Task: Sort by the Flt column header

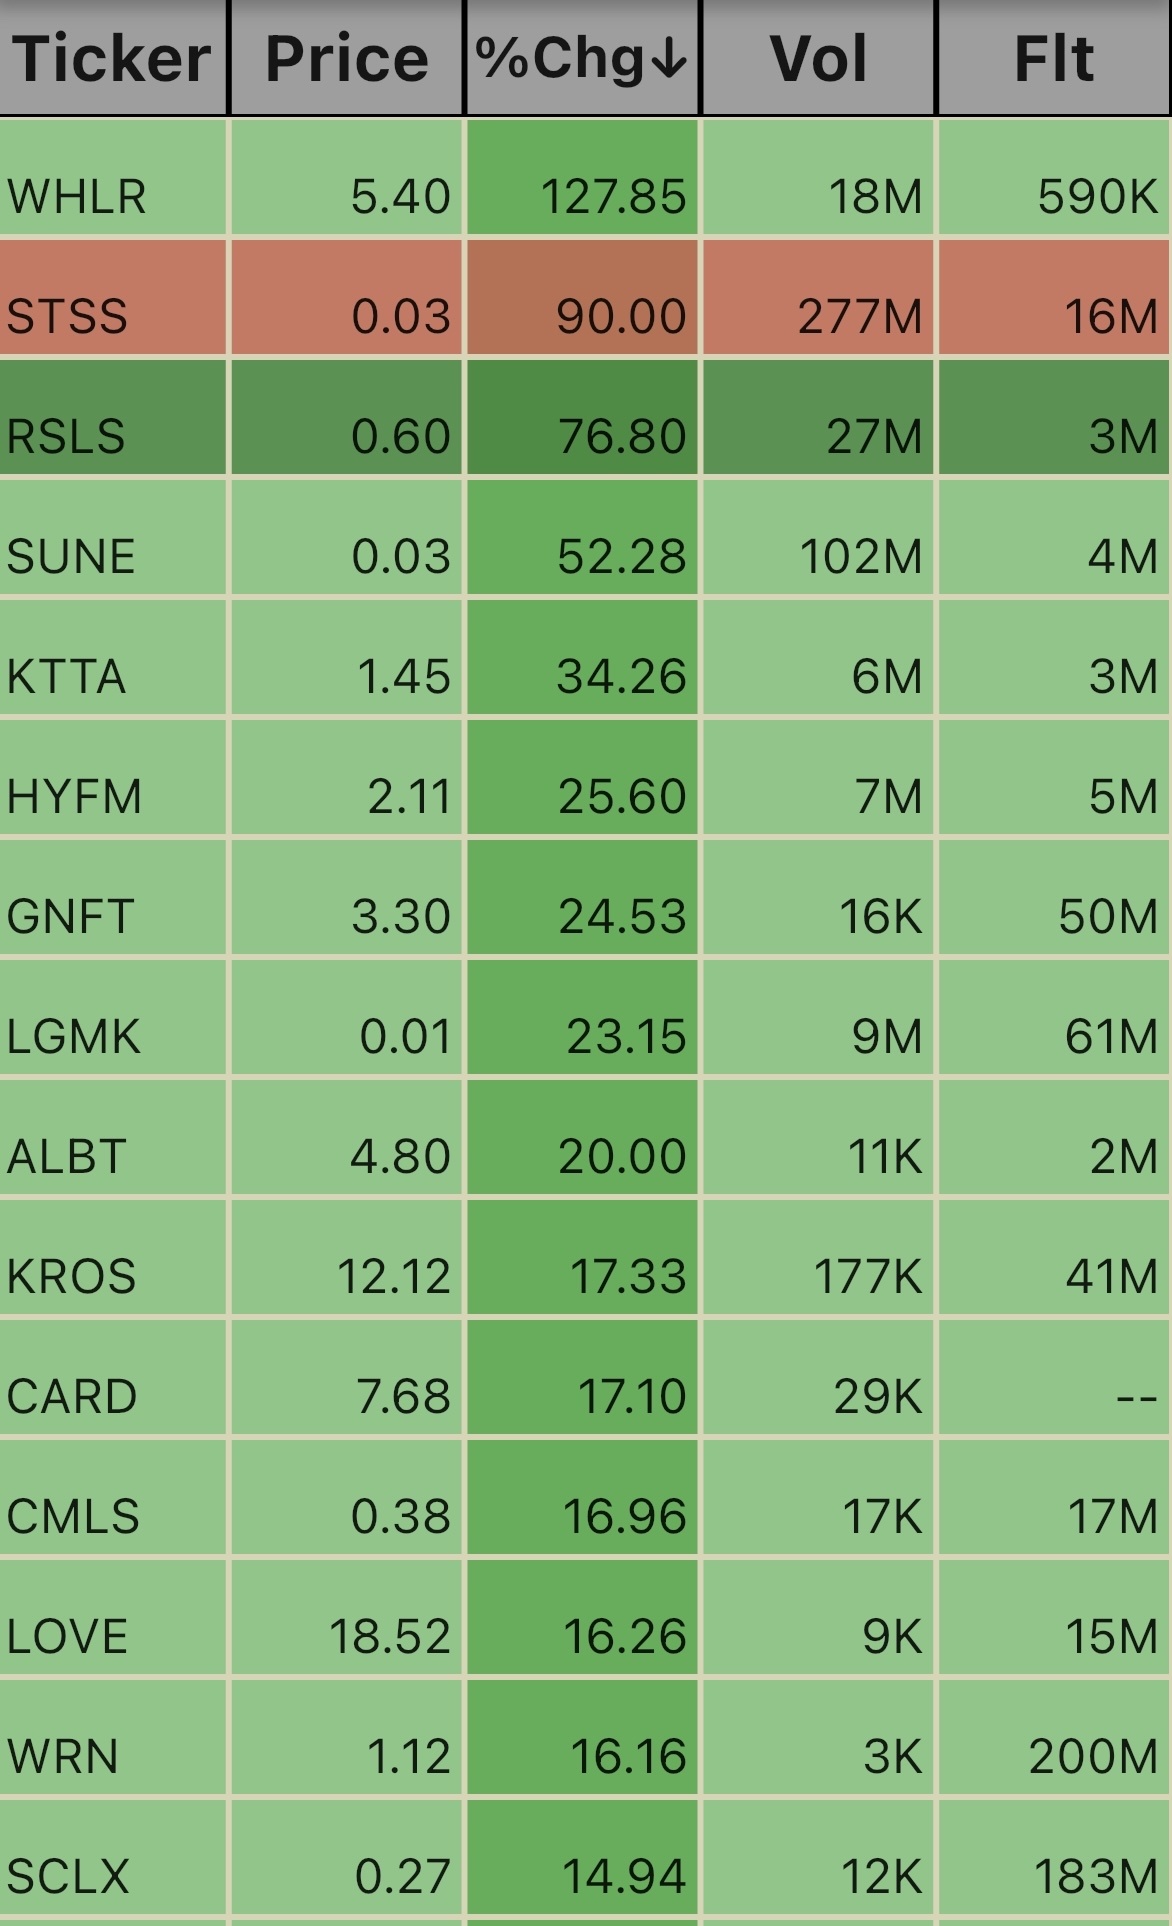Action: tap(1053, 58)
